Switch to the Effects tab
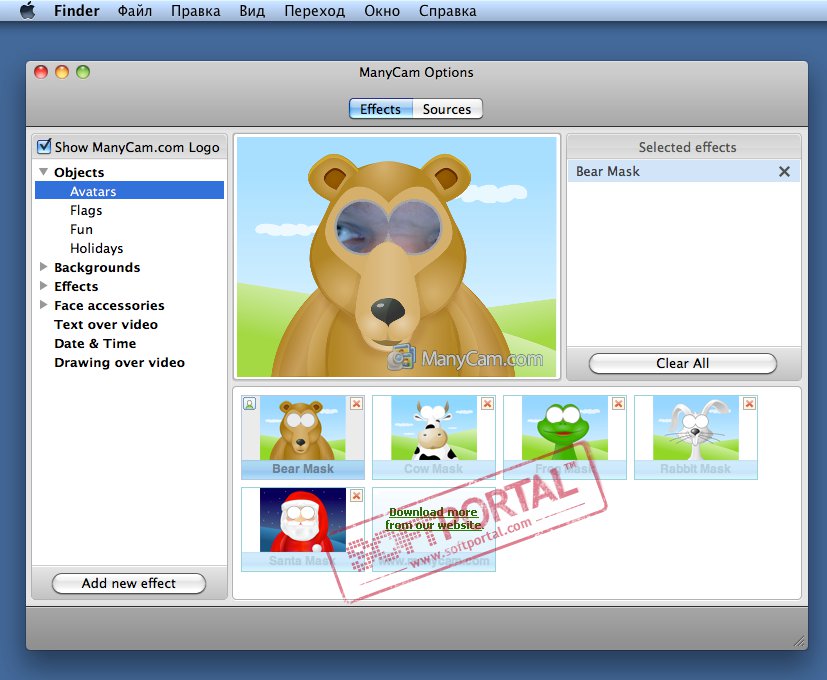The width and height of the screenshot is (827, 680). click(x=381, y=109)
